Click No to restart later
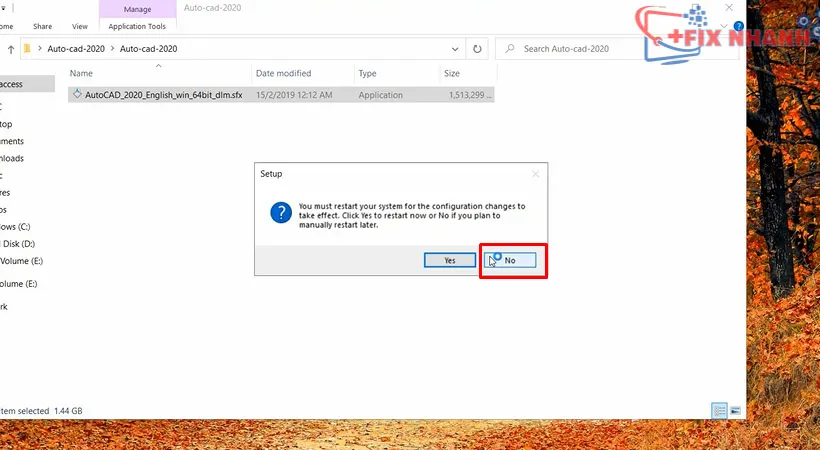This screenshot has height=450, width=820. [x=512, y=260]
